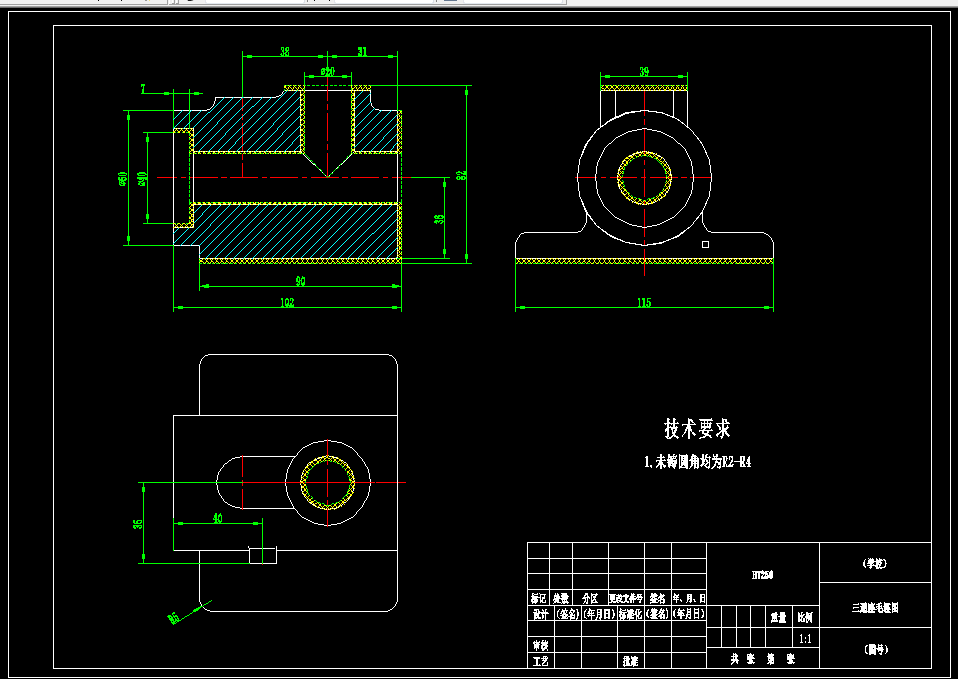The height and width of the screenshot is (679, 958).
Task: Click the R5 radius label
Action: [x=174, y=618]
